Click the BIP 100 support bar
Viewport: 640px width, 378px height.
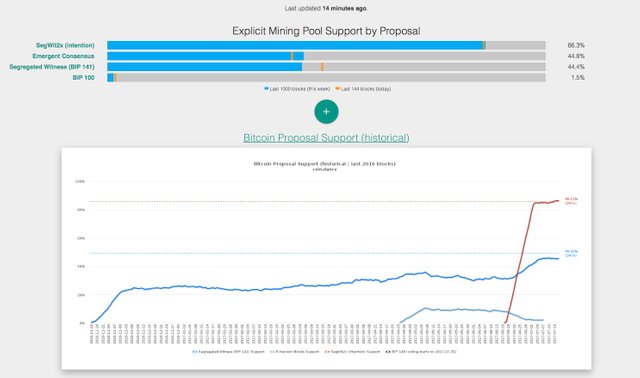[x=327, y=78]
